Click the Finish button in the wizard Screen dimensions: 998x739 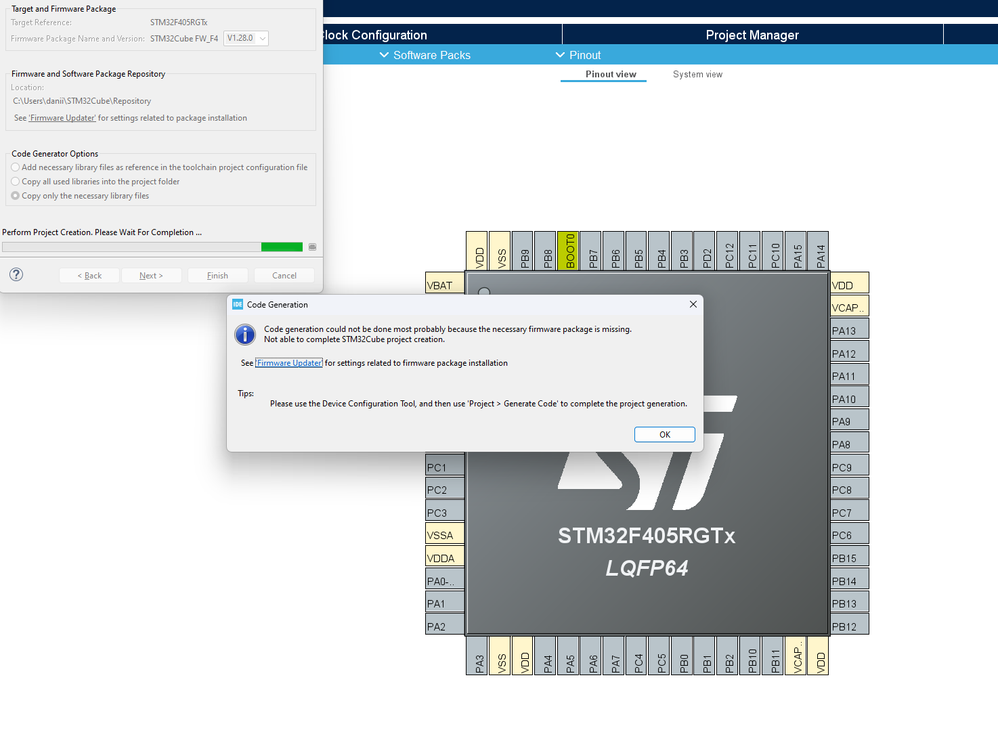coord(218,276)
